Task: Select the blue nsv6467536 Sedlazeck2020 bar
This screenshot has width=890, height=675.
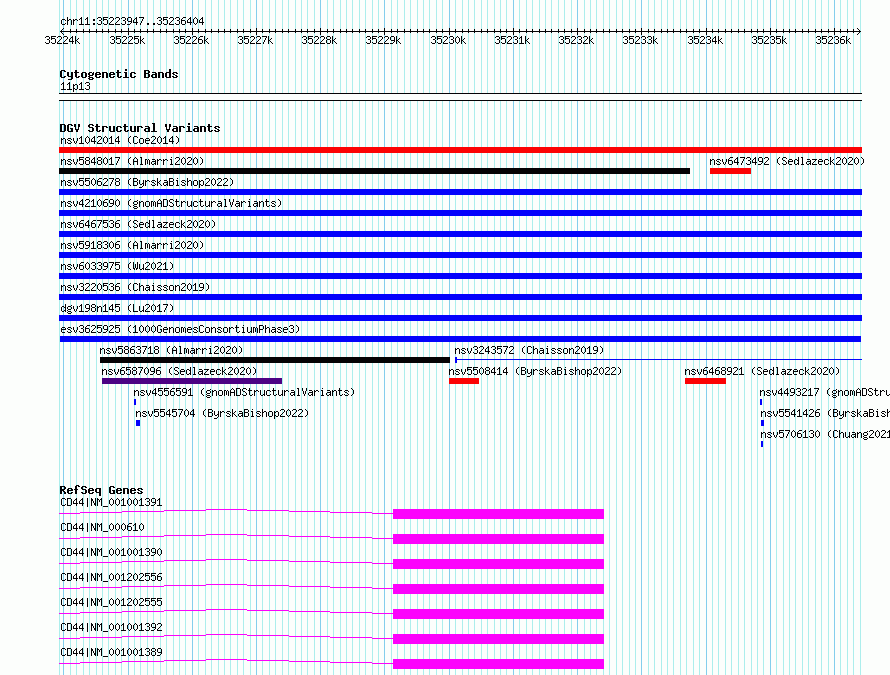Action: click(x=460, y=234)
